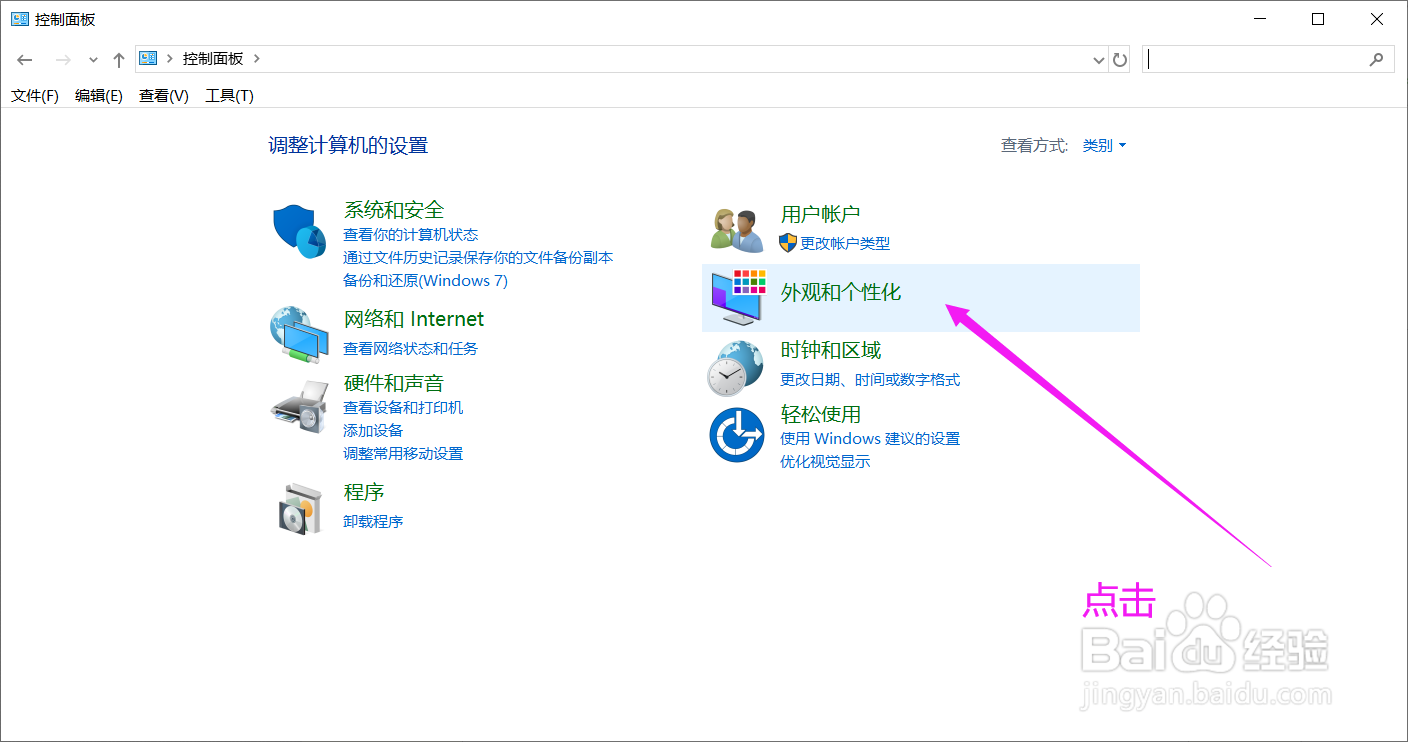
Task: Click the 用户帐户 people icon
Action: 736,227
